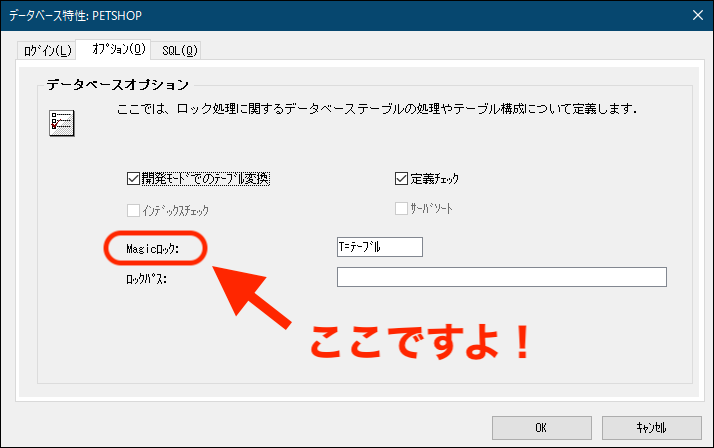Enable the インデックスチェック checkbox
The width and height of the screenshot is (714, 448).
pyautogui.click(x=135, y=210)
